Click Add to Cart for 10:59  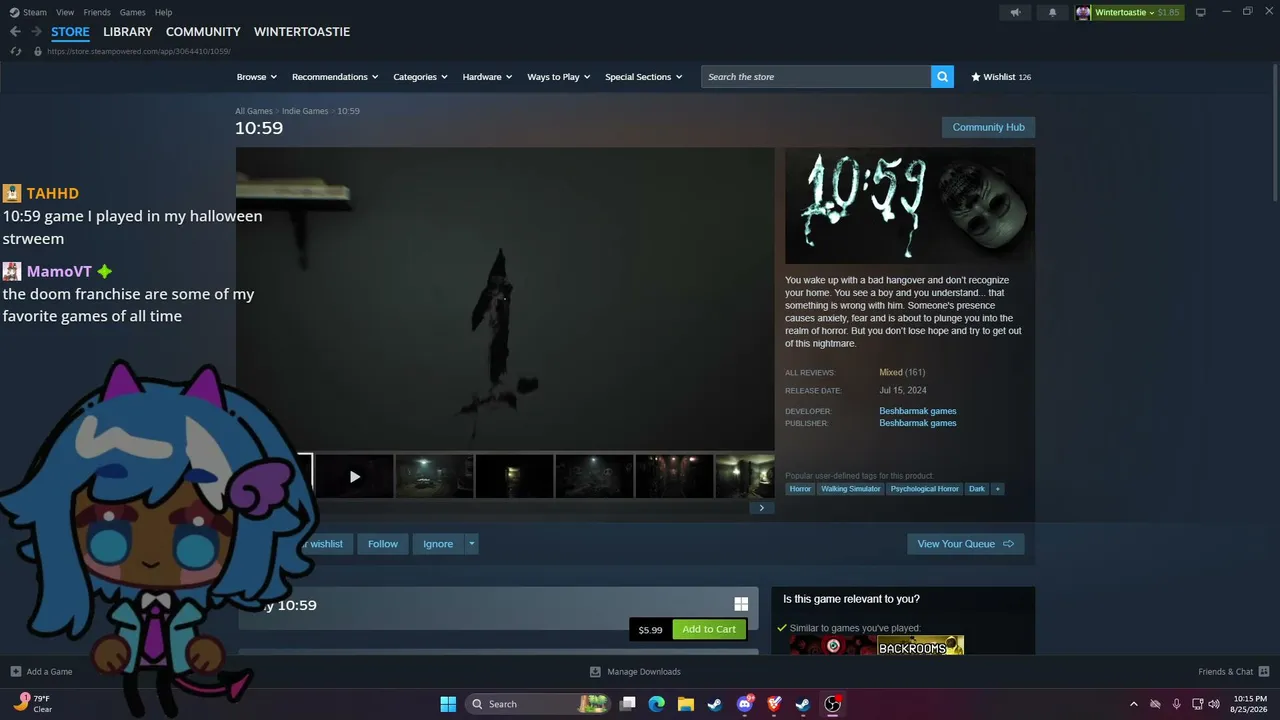click(709, 629)
